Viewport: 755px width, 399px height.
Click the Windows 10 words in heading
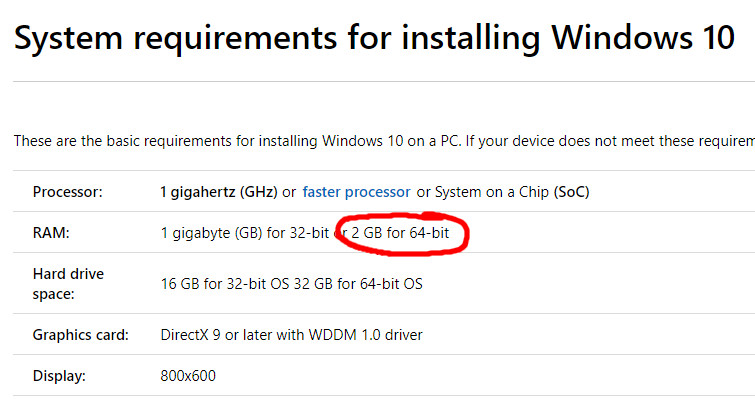pos(643,38)
